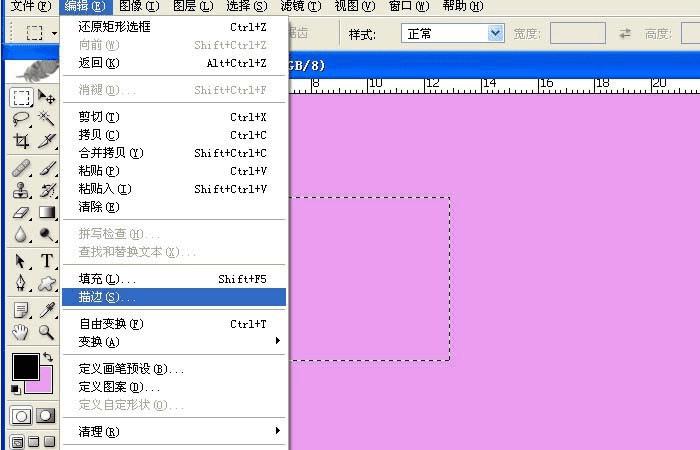Viewport: 700px width, 450px height.
Task: Select the Blur tool
Action: pos(21,234)
